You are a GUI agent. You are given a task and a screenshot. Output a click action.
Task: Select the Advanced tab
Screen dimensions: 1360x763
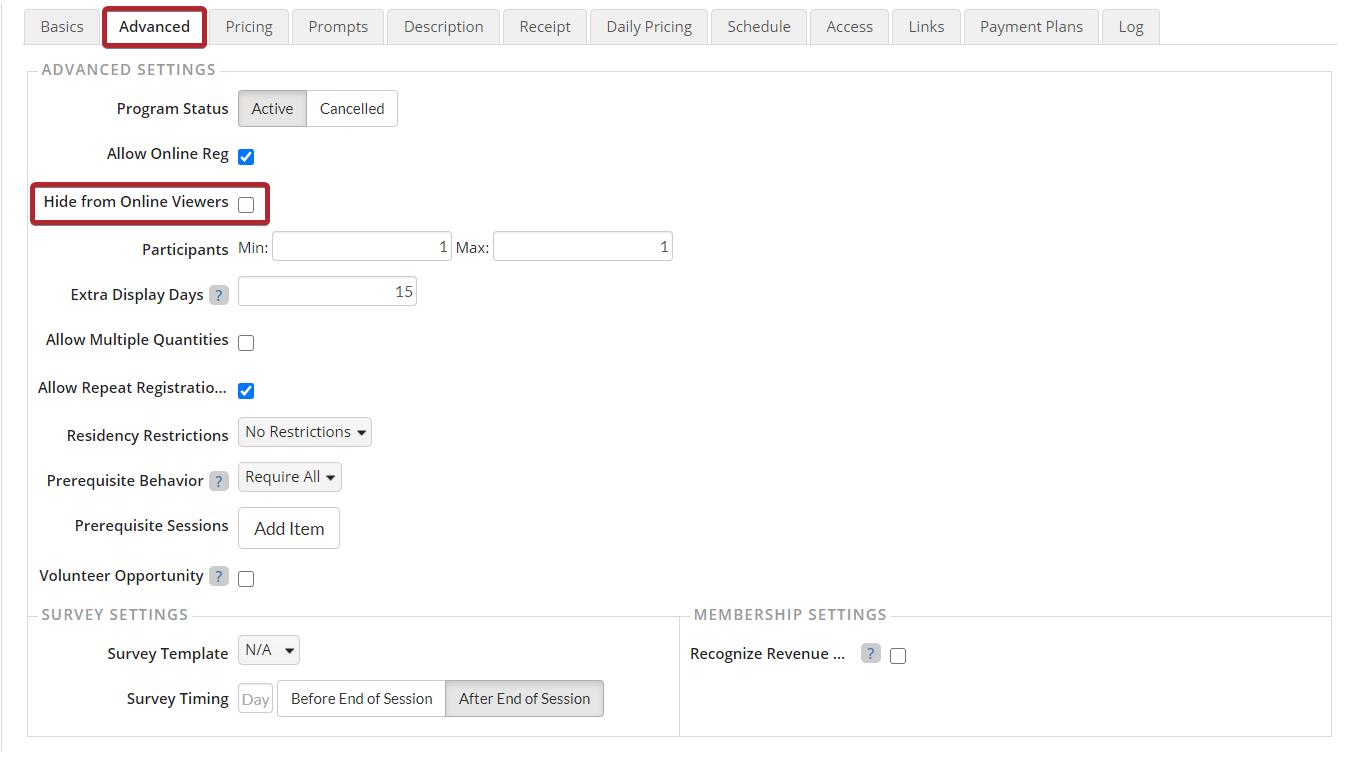tap(154, 27)
